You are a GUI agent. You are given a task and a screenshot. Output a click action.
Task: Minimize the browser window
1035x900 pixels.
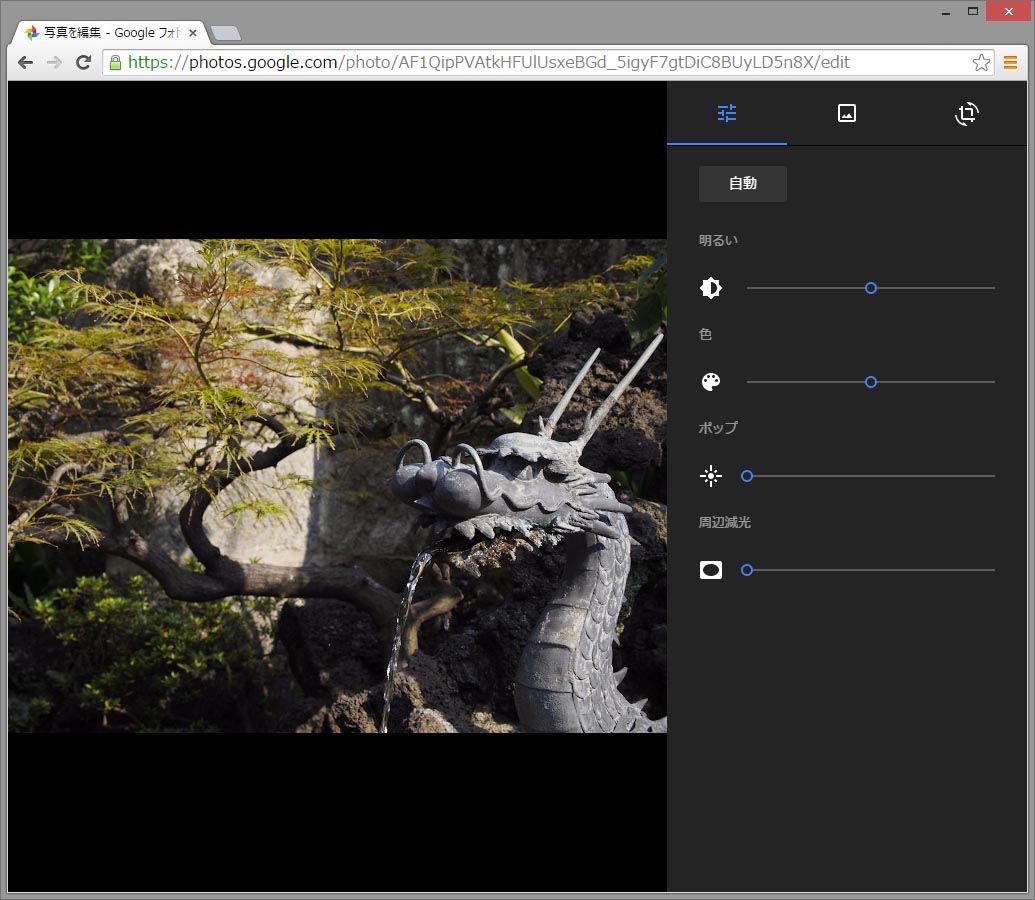coord(946,11)
